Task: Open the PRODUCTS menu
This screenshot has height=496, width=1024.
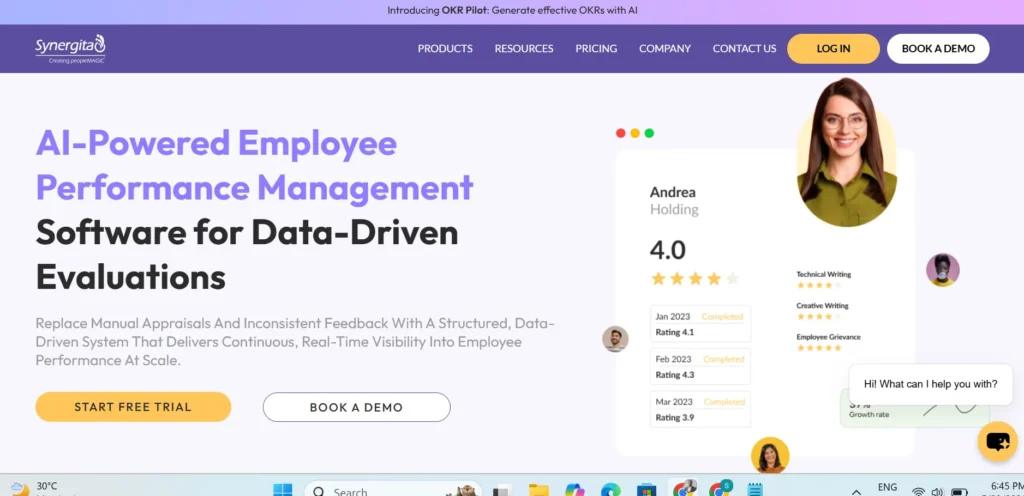Action: click(445, 48)
